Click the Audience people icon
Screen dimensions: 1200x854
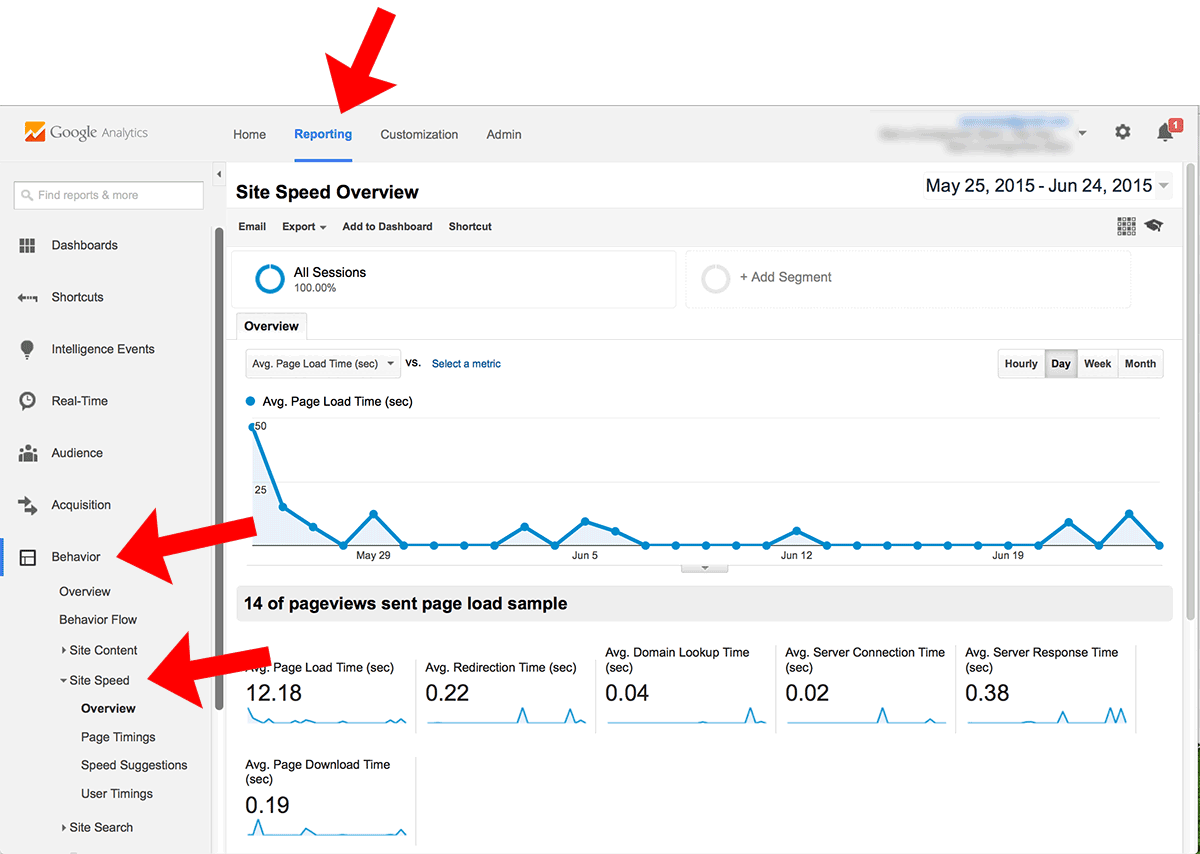point(28,453)
